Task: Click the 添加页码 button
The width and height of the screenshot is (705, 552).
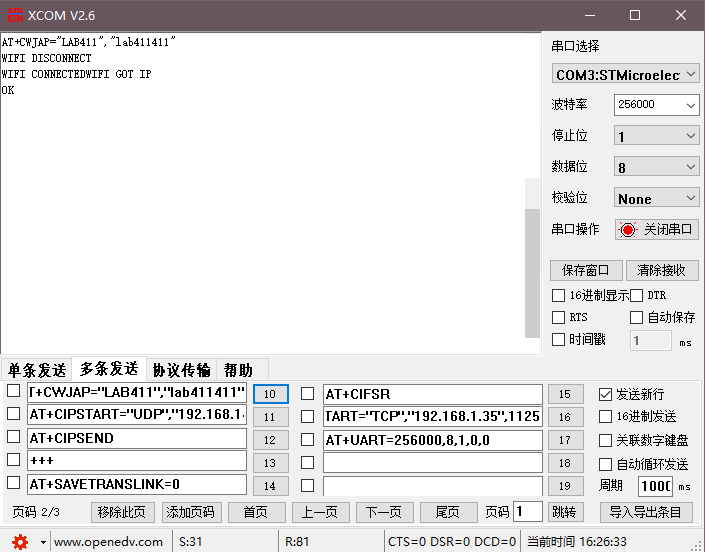Action: click(x=191, y=512)
